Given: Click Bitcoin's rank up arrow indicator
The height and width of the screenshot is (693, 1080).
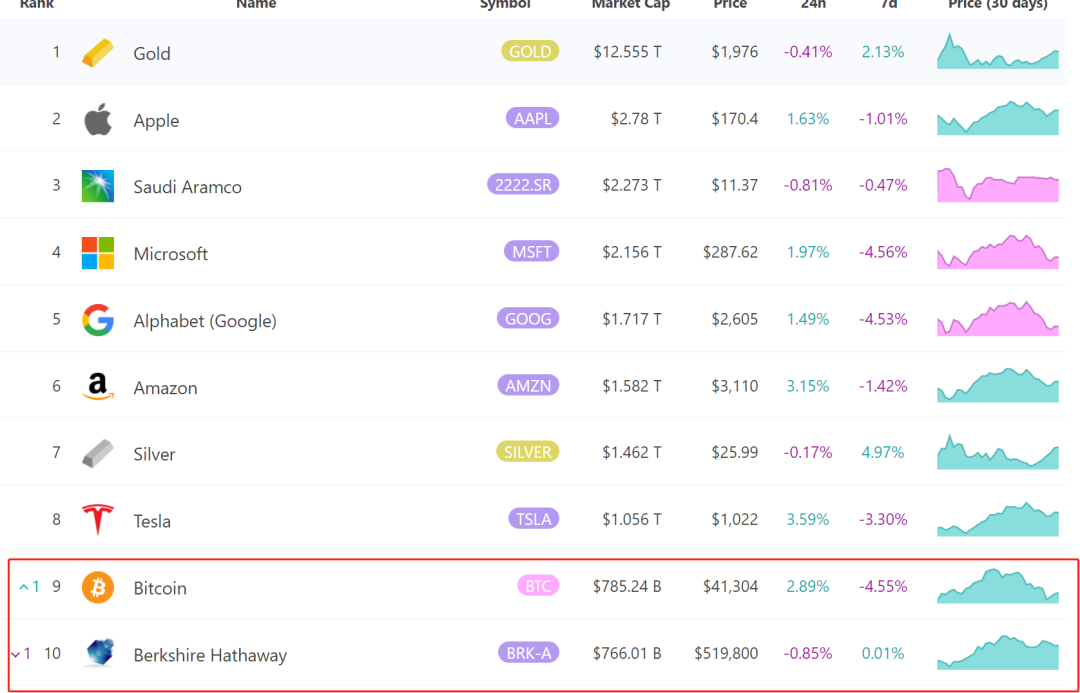Looking at the screenshot, I should (24, 587).
